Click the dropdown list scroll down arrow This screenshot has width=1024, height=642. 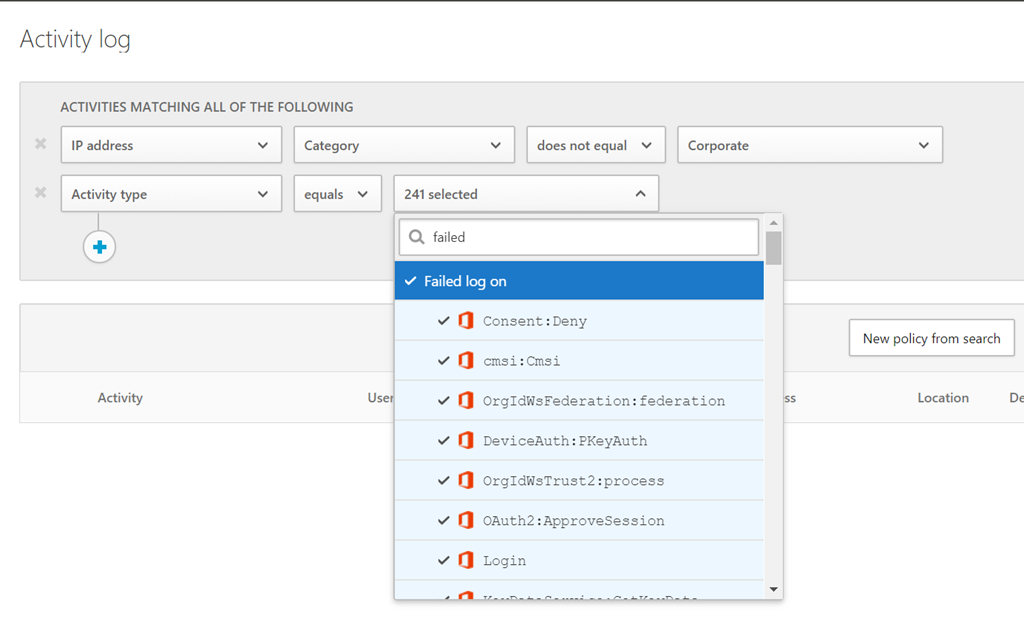point(774,590)
